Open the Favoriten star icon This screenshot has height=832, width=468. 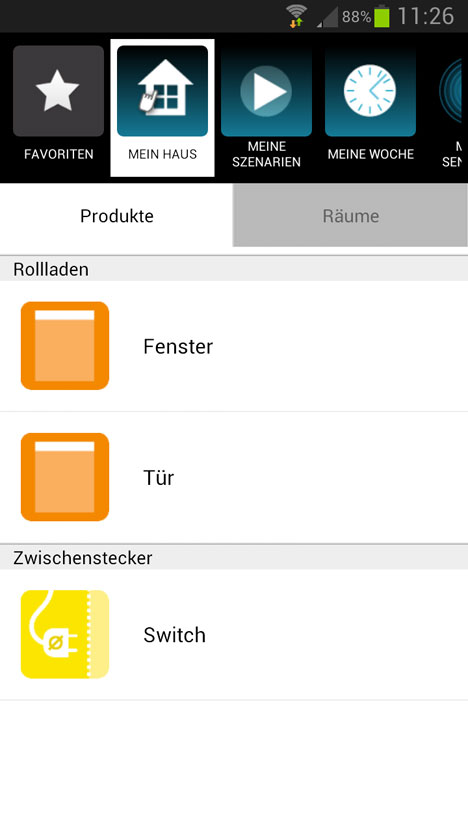pyautogui.click(x=58, y=91)
